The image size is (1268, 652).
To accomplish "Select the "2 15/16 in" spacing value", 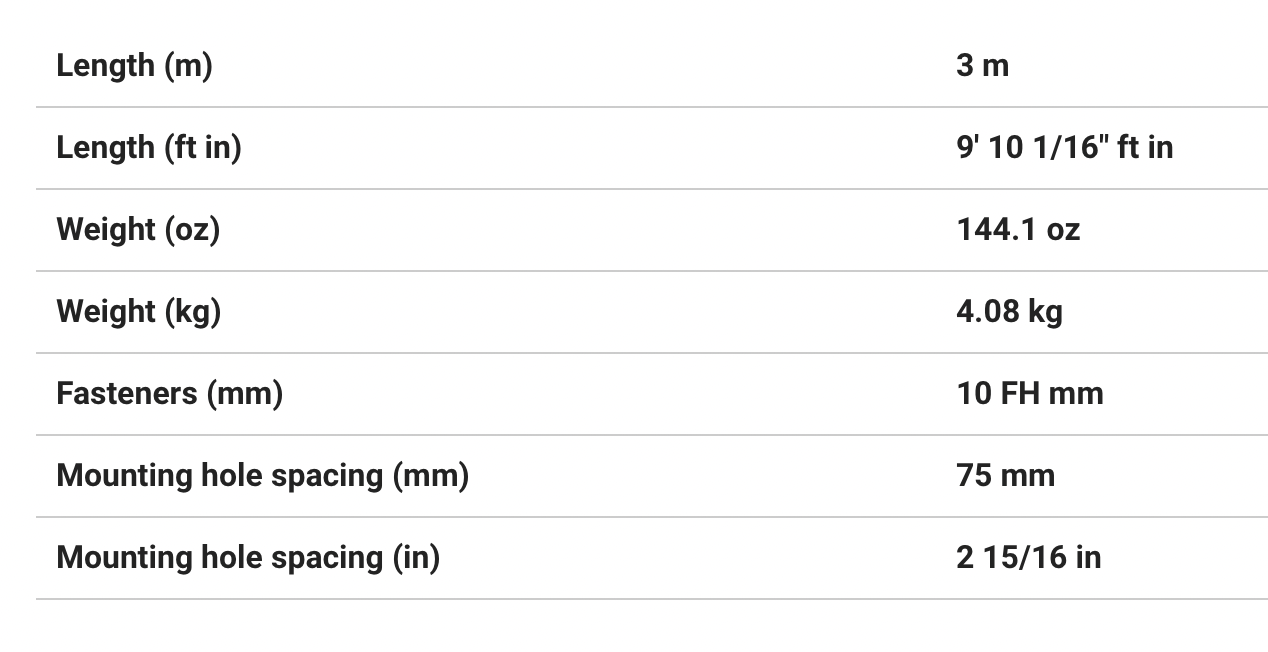I will 1028,558.
